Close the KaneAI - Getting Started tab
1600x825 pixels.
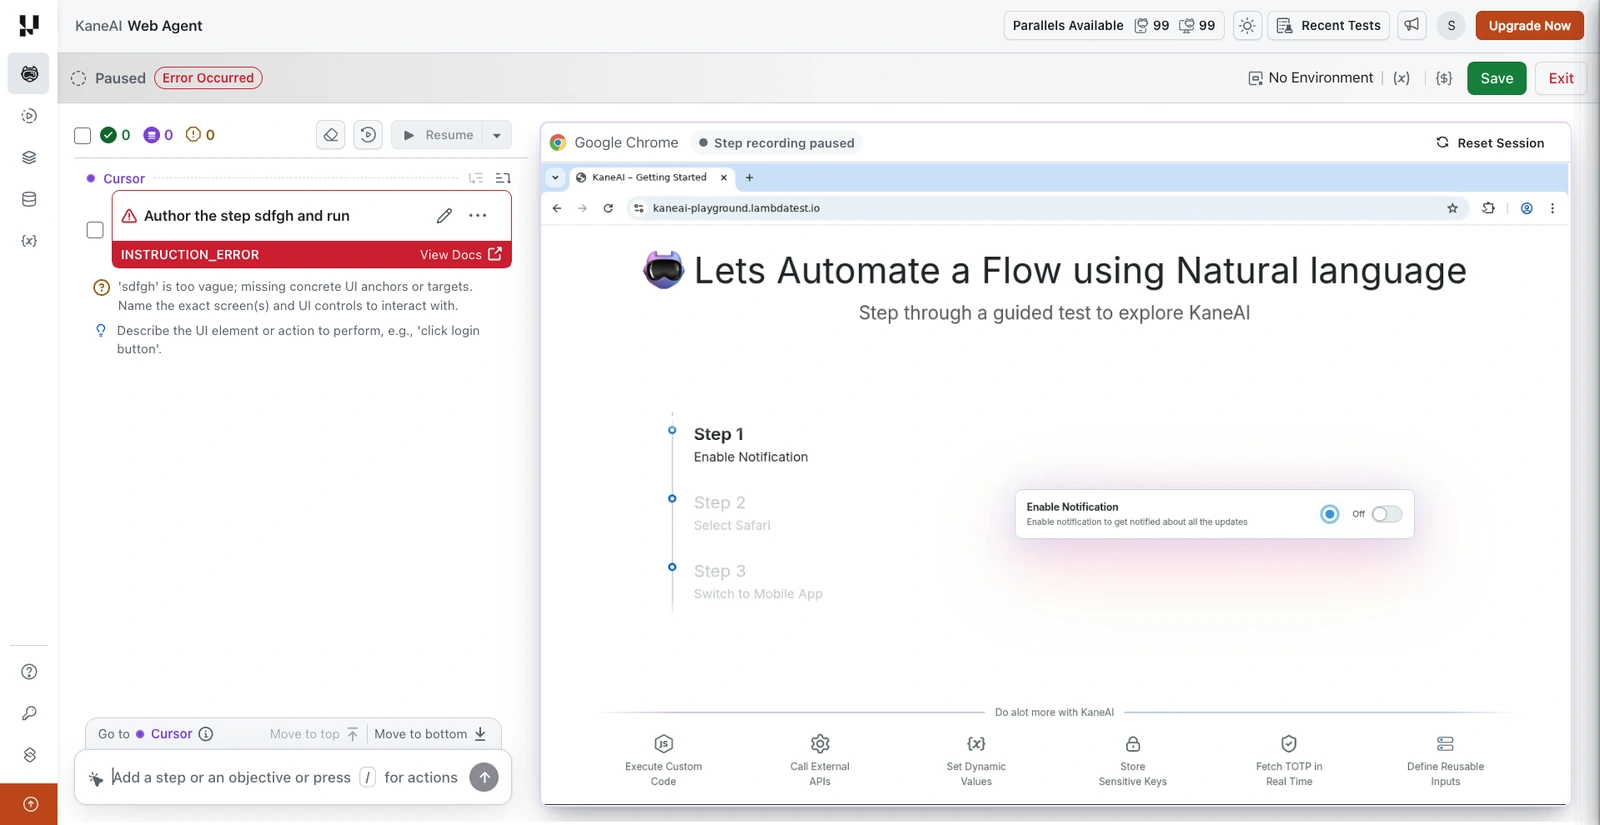point(724,178)
